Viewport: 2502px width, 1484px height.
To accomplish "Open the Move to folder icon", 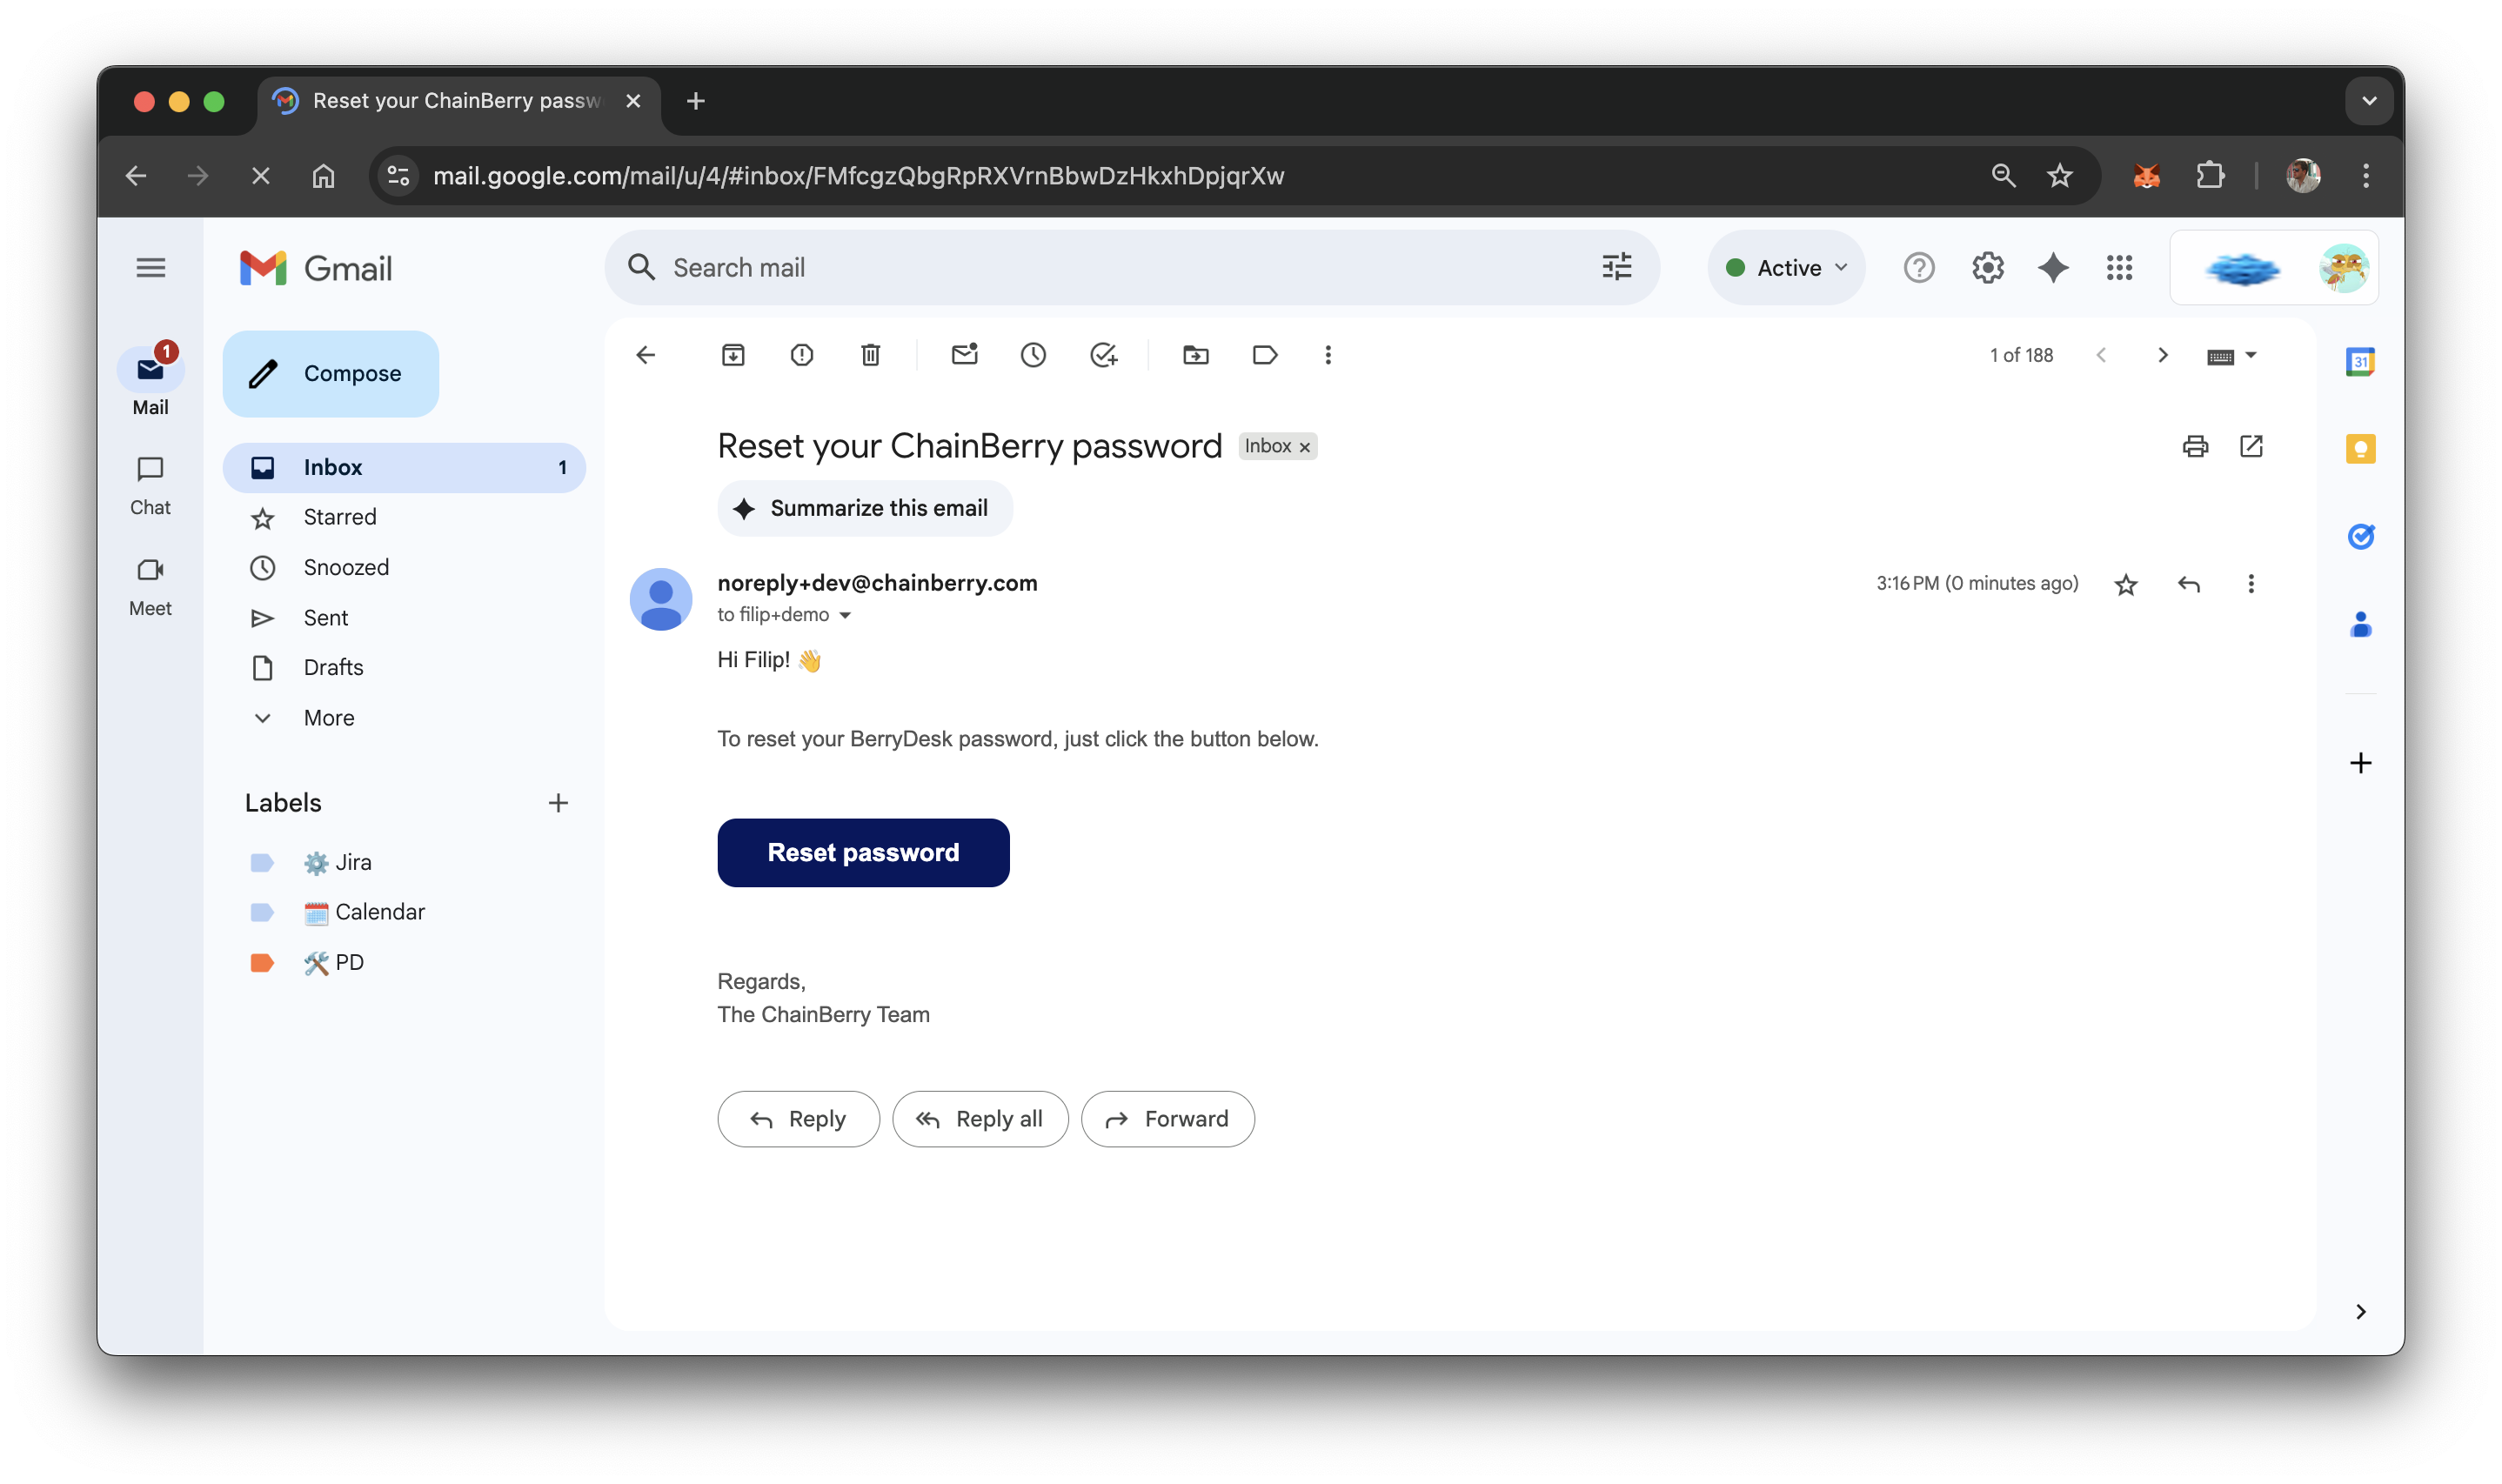I will pyautogui.click(x=1195, y=355).
